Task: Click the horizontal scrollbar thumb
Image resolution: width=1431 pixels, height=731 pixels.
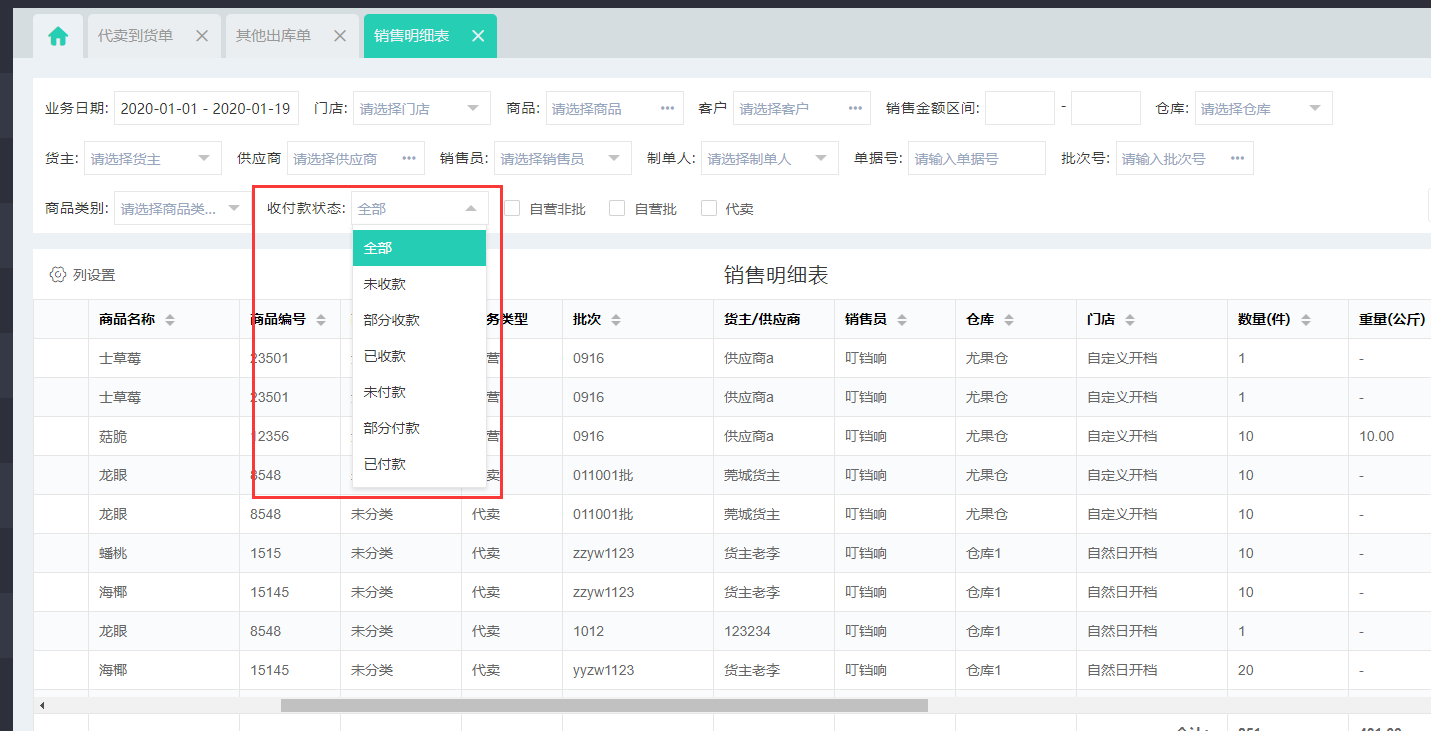Action: [x=604, y=705]
